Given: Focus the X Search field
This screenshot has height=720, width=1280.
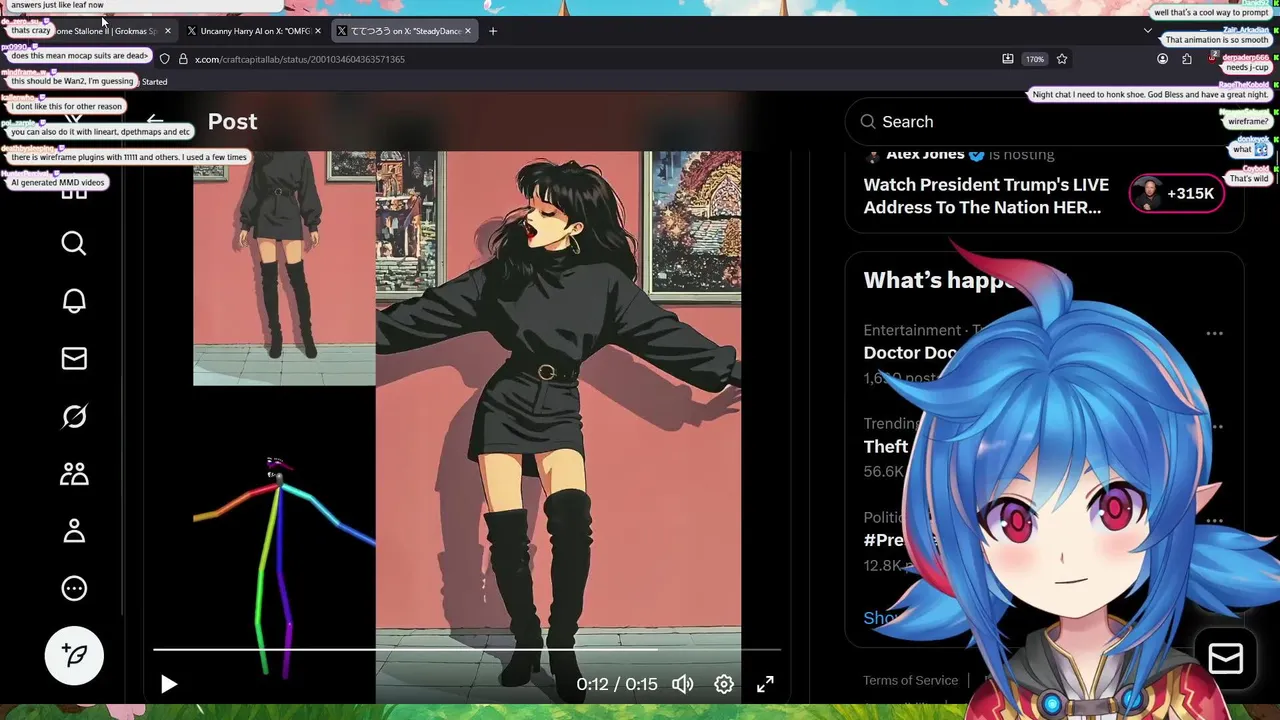Looking at the screenshot, I should (x=1045, y=121).
